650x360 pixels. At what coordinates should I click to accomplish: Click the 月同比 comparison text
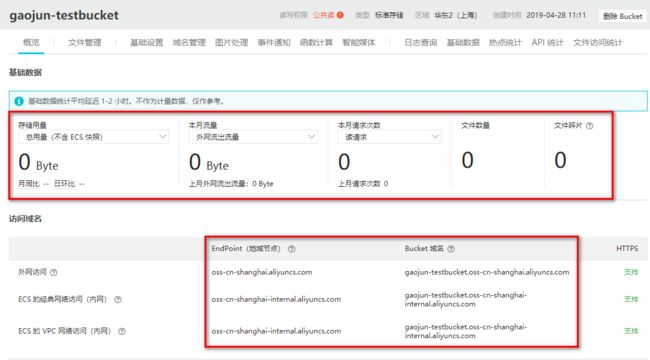[34, 184]
